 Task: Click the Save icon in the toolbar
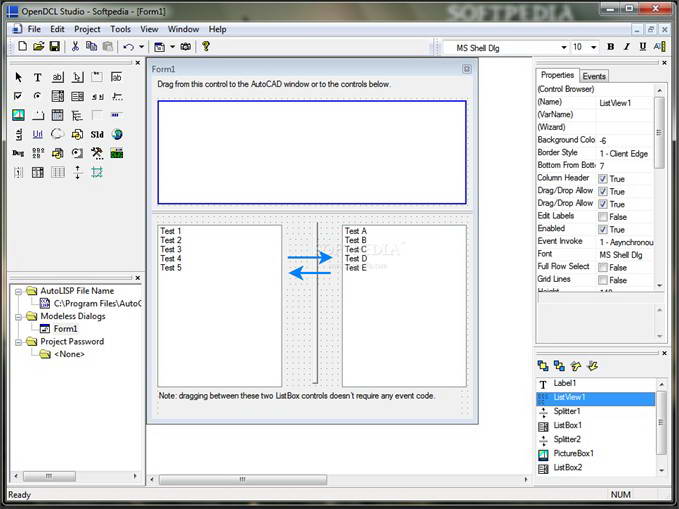(55, 47)
